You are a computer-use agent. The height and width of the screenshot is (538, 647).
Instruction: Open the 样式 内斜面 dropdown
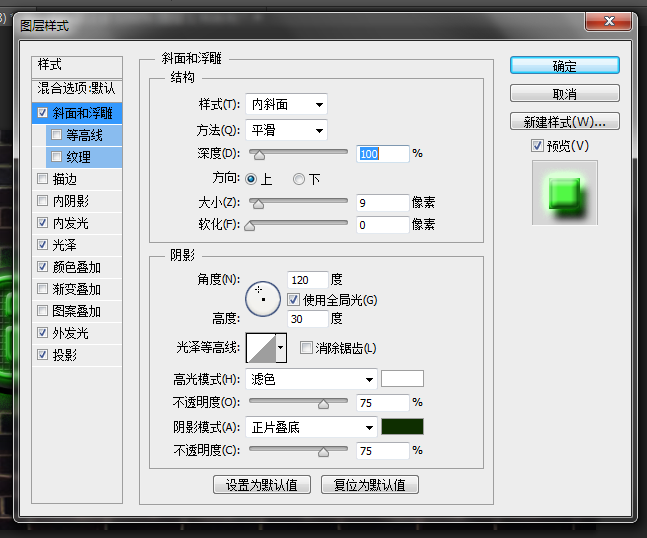[286, 104]
